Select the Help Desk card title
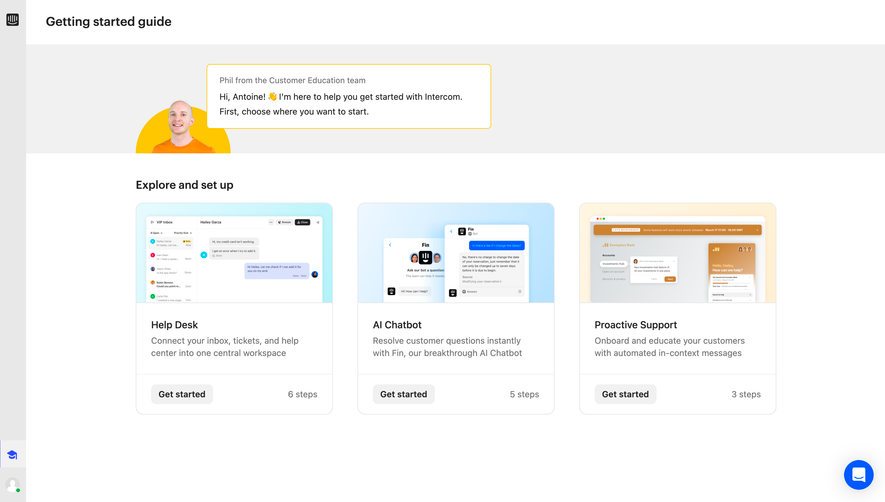 pos(174,325)
